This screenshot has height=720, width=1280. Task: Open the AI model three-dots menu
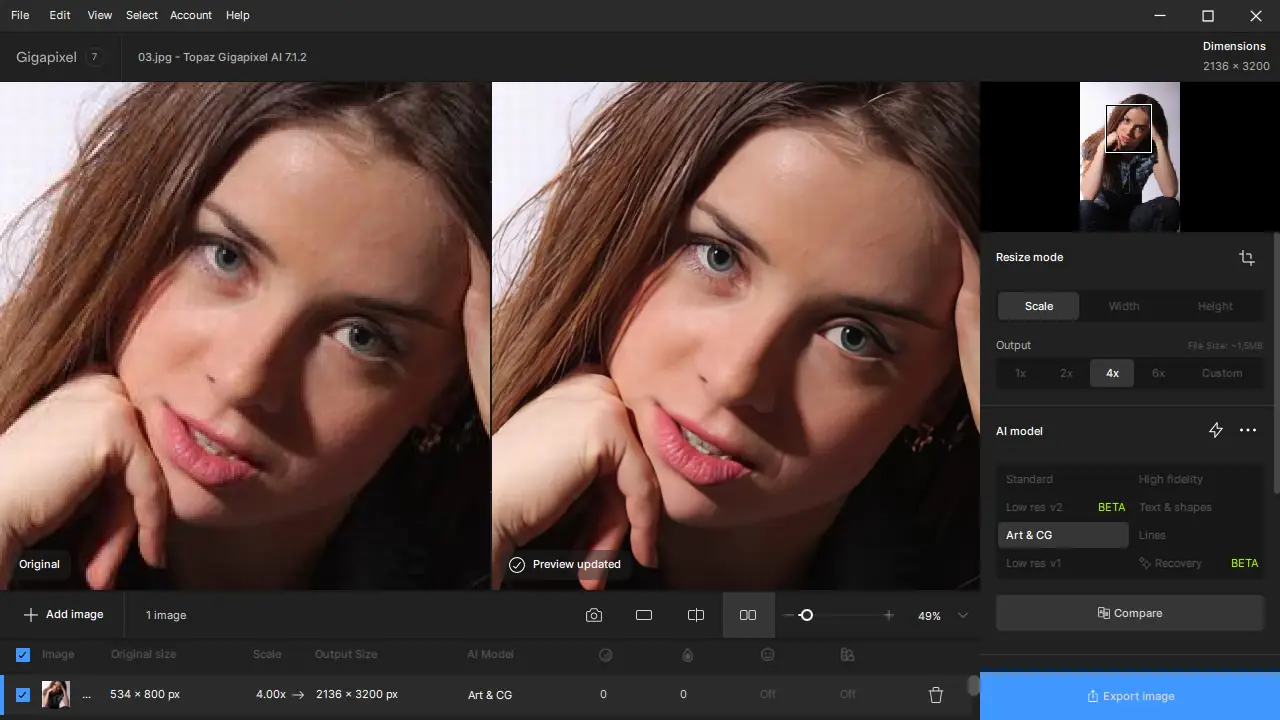1248,430
